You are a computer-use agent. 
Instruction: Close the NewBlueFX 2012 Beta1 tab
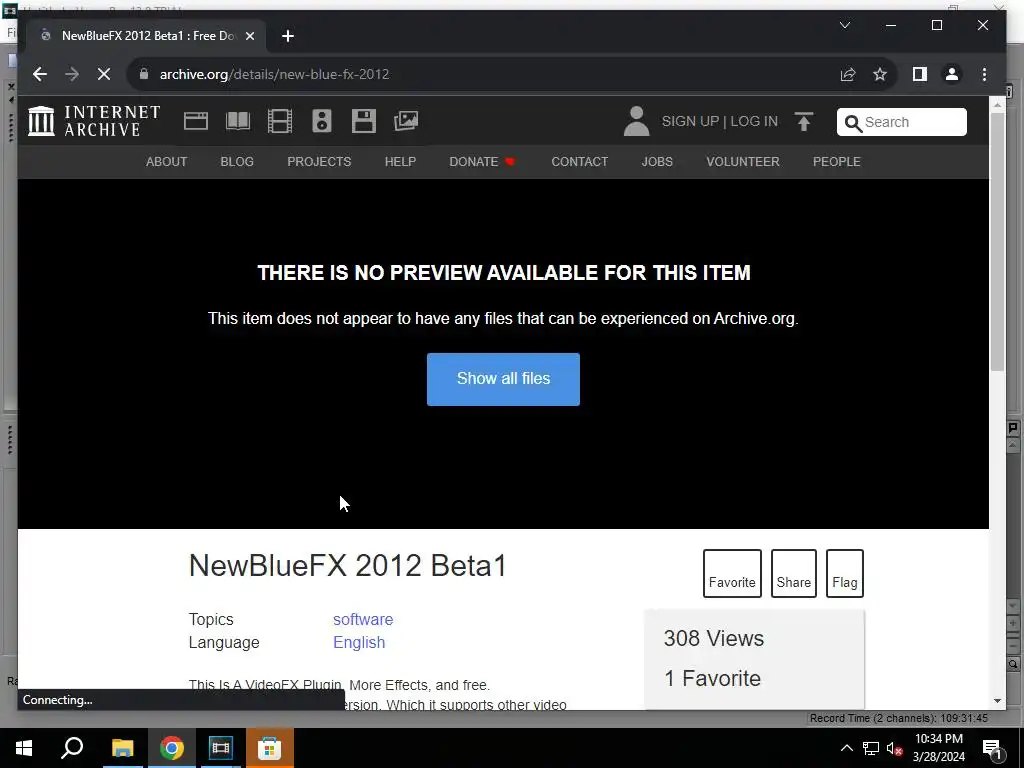point(249,36)
